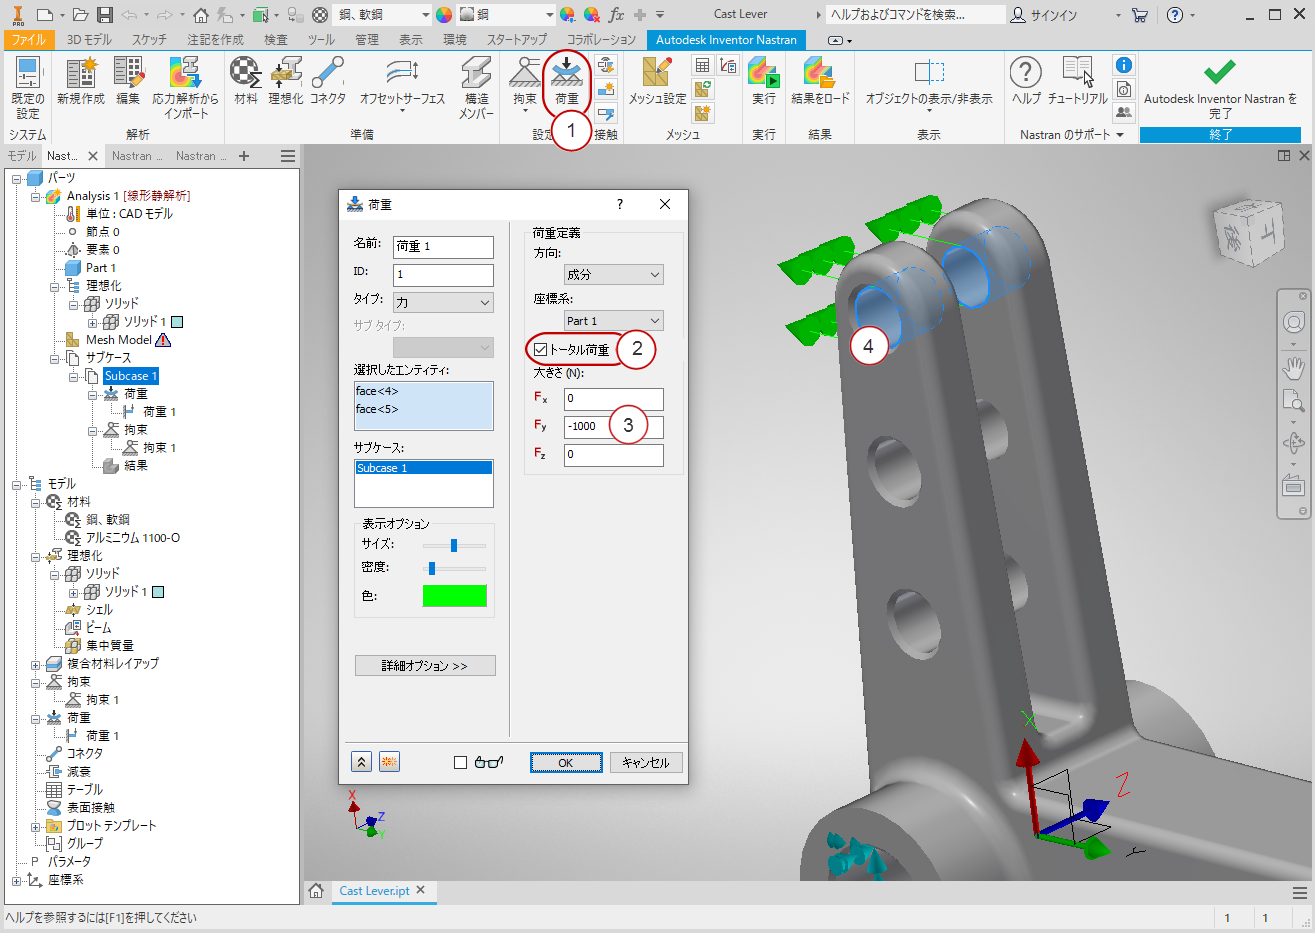
Task: Import with 応力解析からインポート
Action: [185, 88]
